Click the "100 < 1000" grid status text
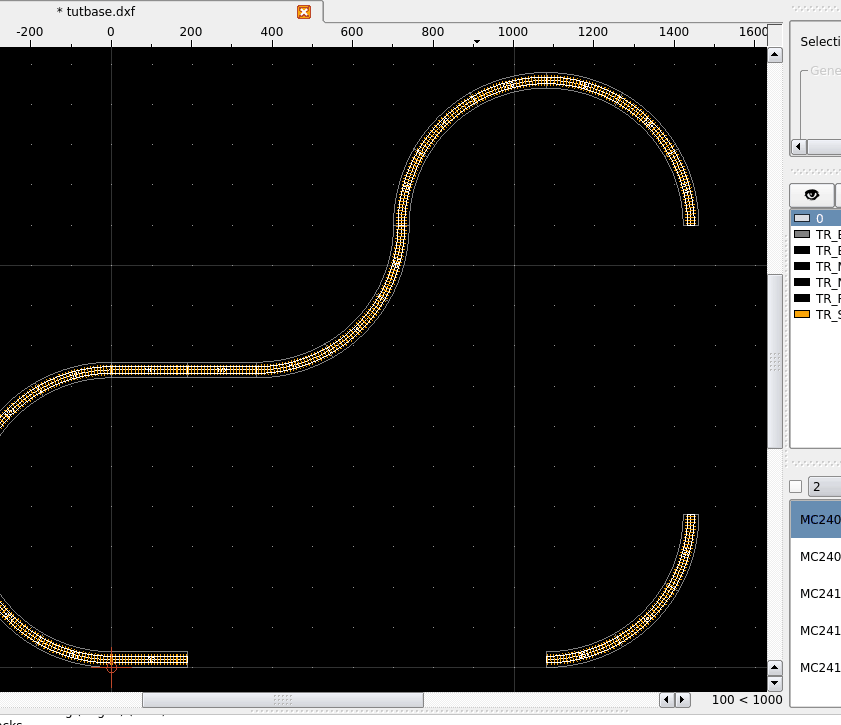The image size is (841, 725). tap(746, 700)
